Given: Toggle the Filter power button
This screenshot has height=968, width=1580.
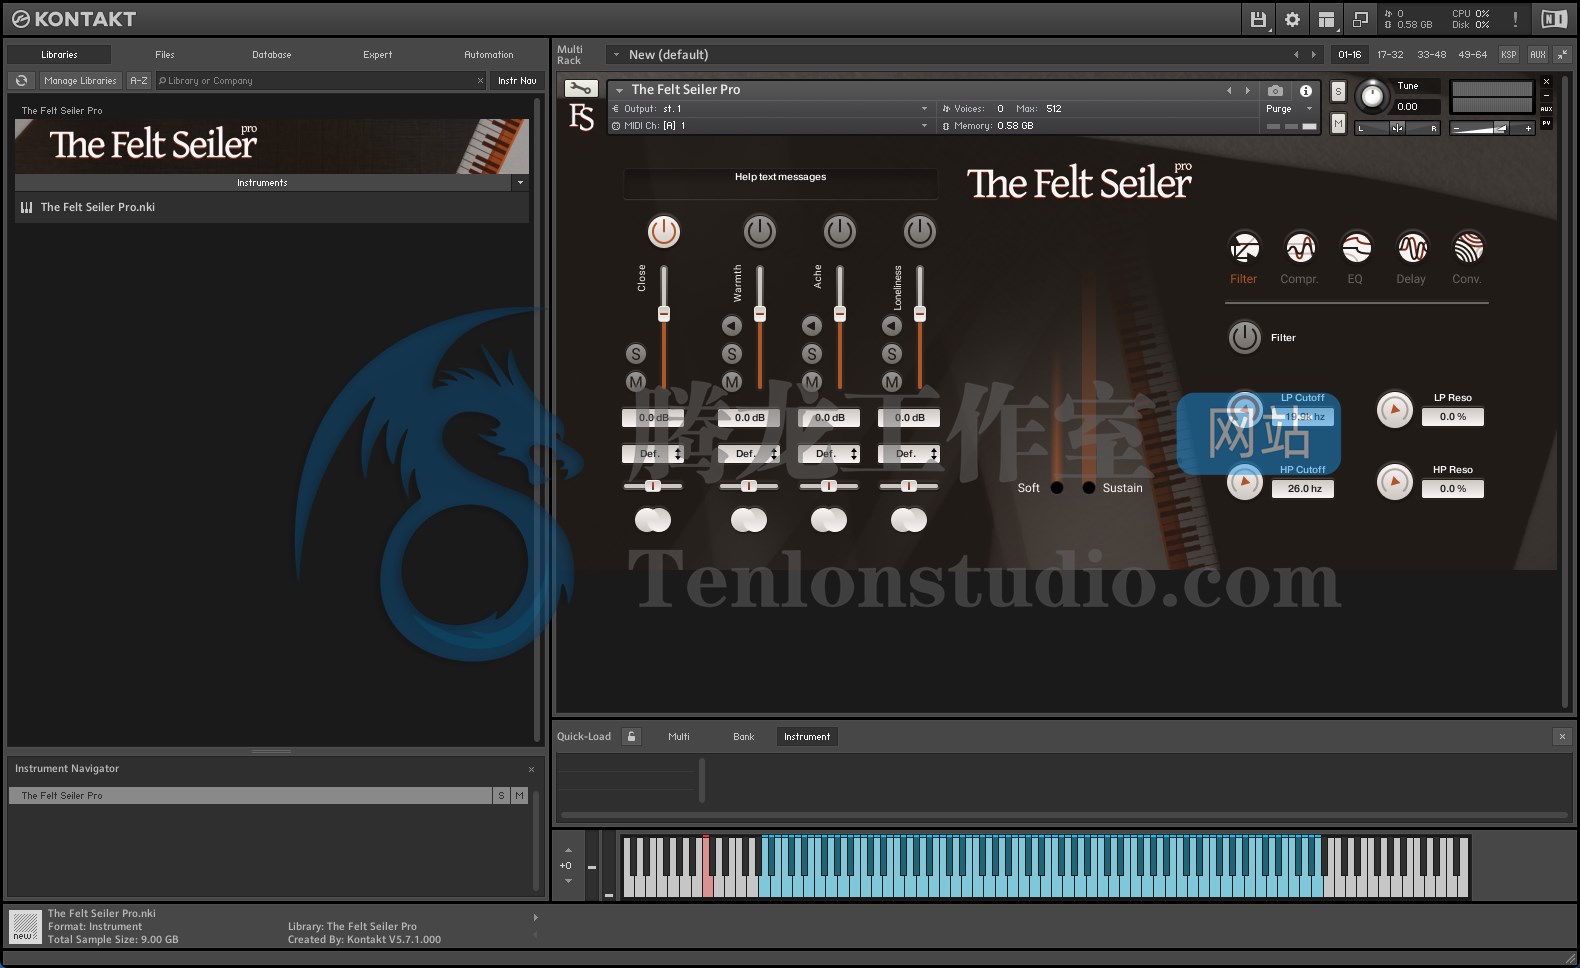Looking at the screenshot, I should (x=1245, y=337).
